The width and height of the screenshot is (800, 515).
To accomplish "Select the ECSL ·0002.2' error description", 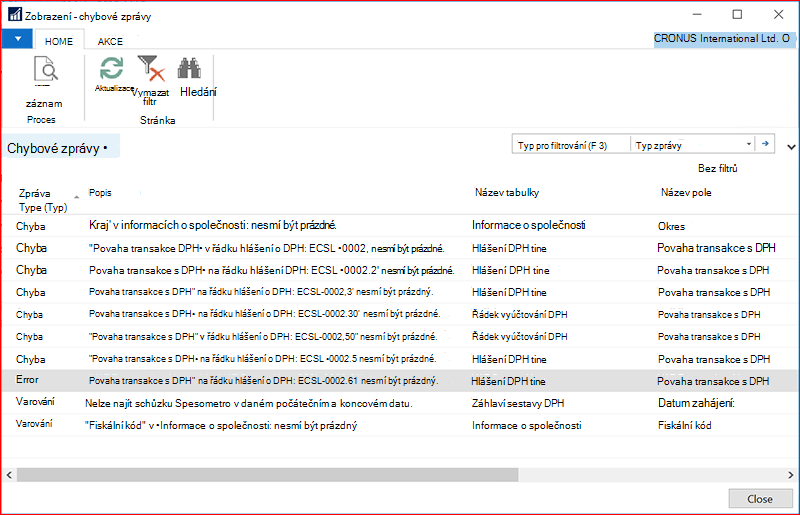I will point(271,271).
